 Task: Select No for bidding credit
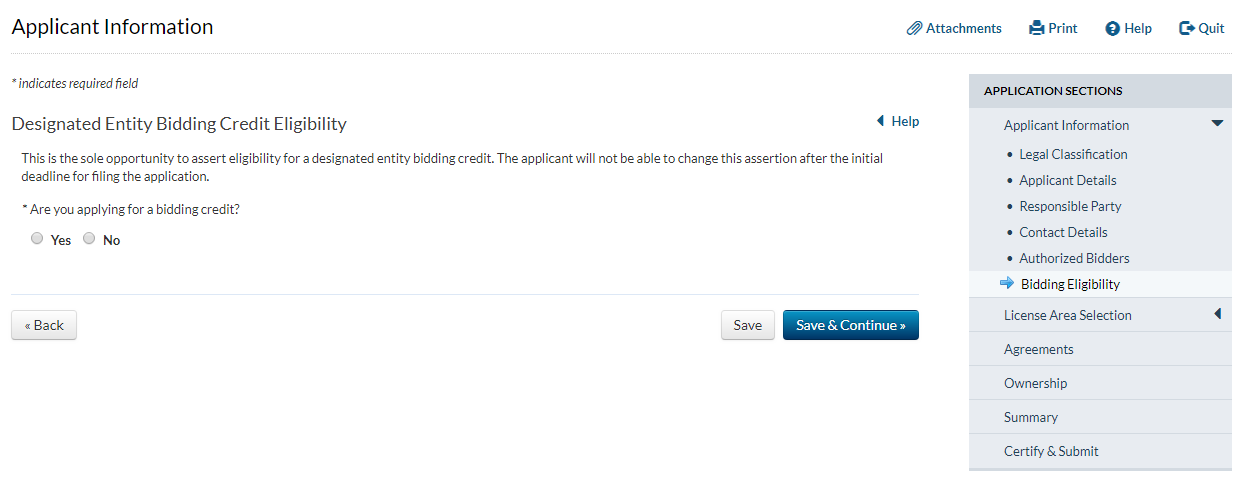coord(89,239)
